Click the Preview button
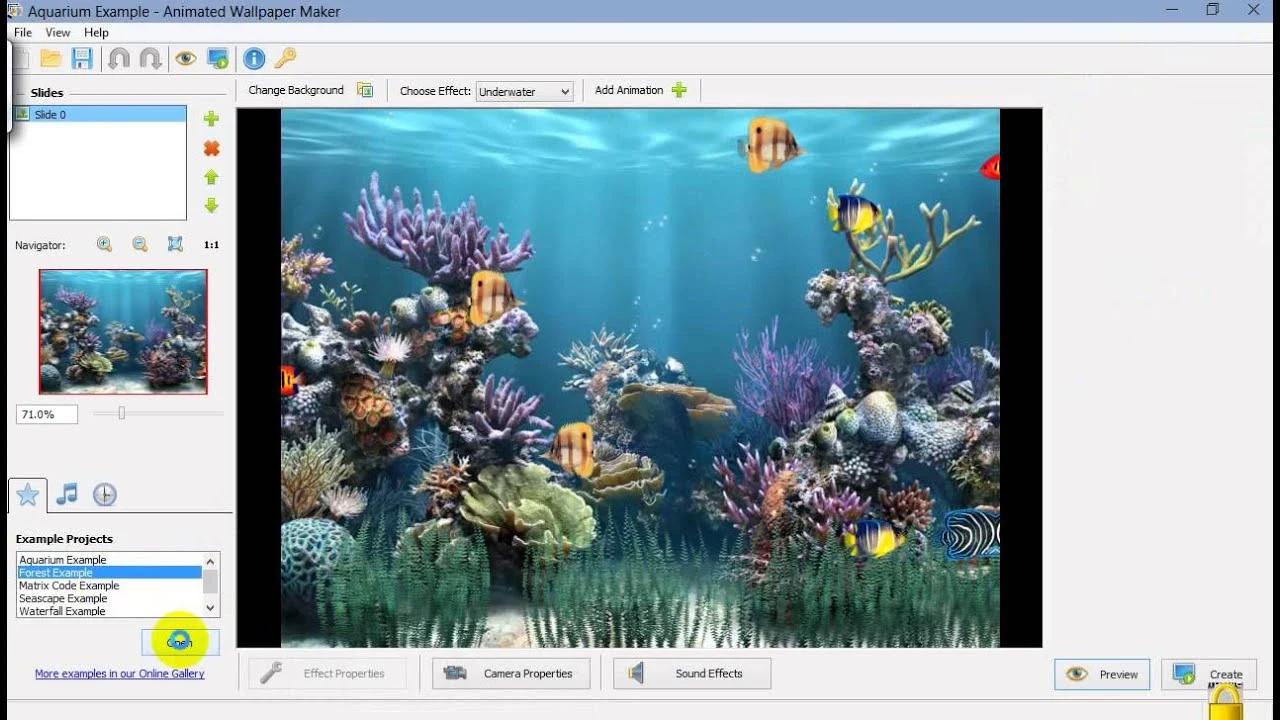The width and height of the screenshot is (1280, 720). [x=1102, y=674]
